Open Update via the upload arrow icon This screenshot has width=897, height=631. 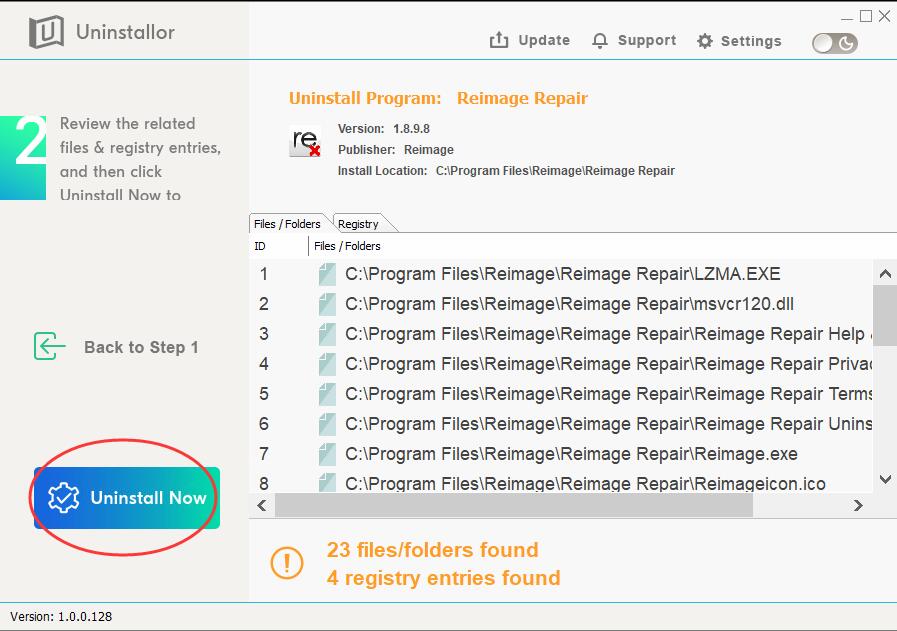pyautogui.click(x=499, y=40)
